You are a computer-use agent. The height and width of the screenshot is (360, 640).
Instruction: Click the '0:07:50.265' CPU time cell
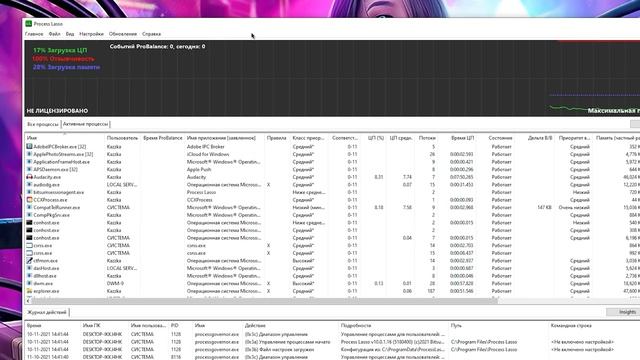(x=462, y=177)
